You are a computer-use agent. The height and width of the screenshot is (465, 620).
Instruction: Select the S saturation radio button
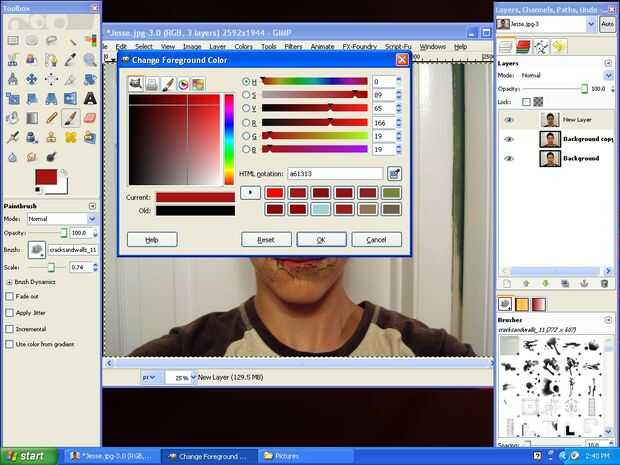point(246,95)
